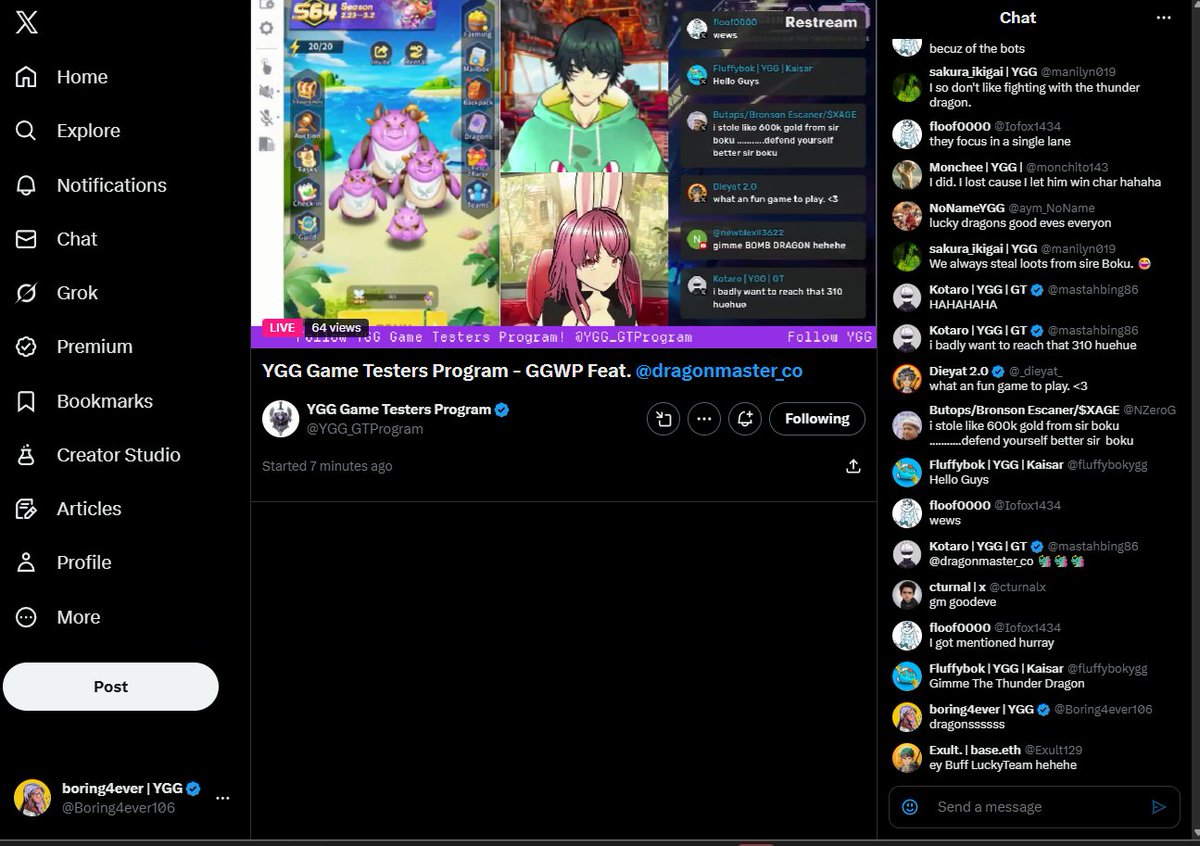Open the @dragonmaster_co link in title

[x=719, y=371]
